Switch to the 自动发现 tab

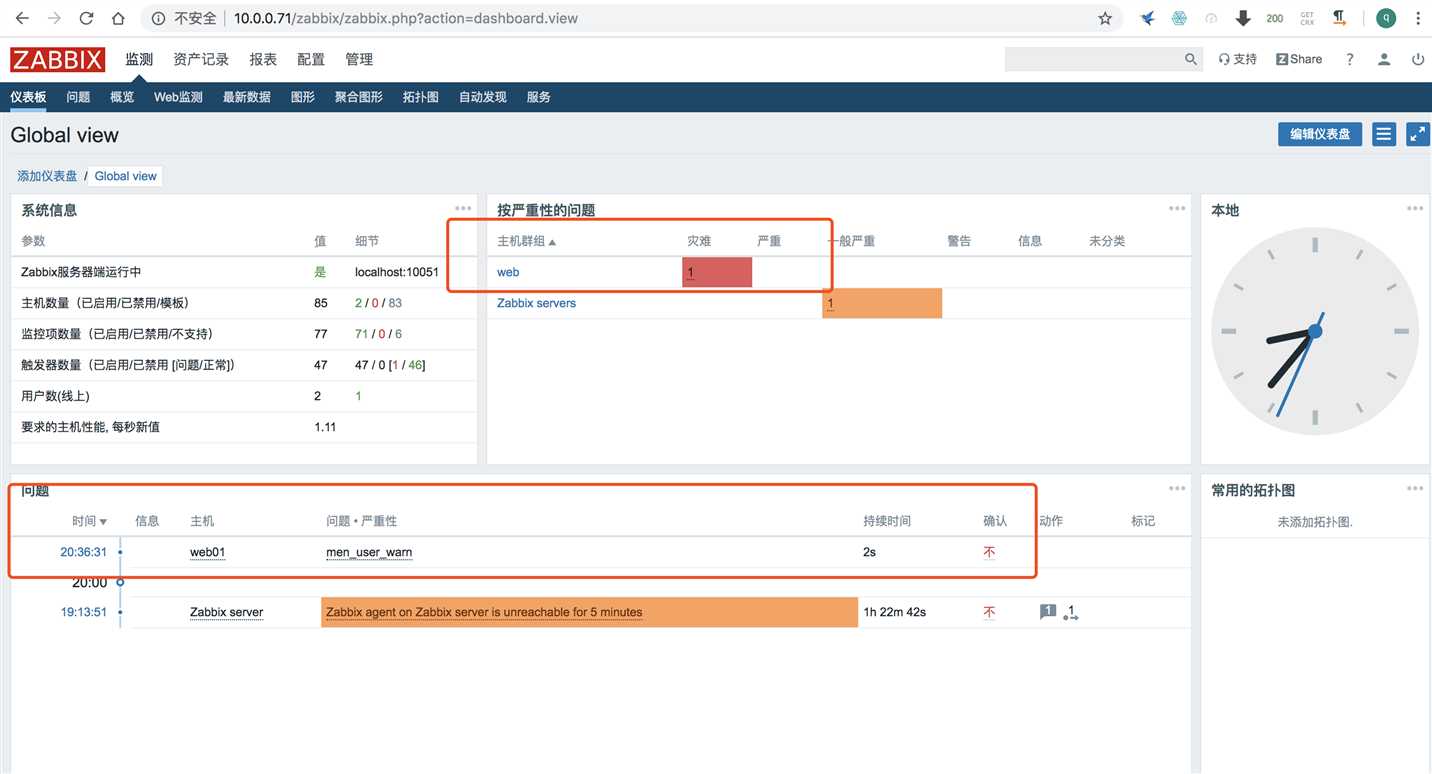pos(482,97)
